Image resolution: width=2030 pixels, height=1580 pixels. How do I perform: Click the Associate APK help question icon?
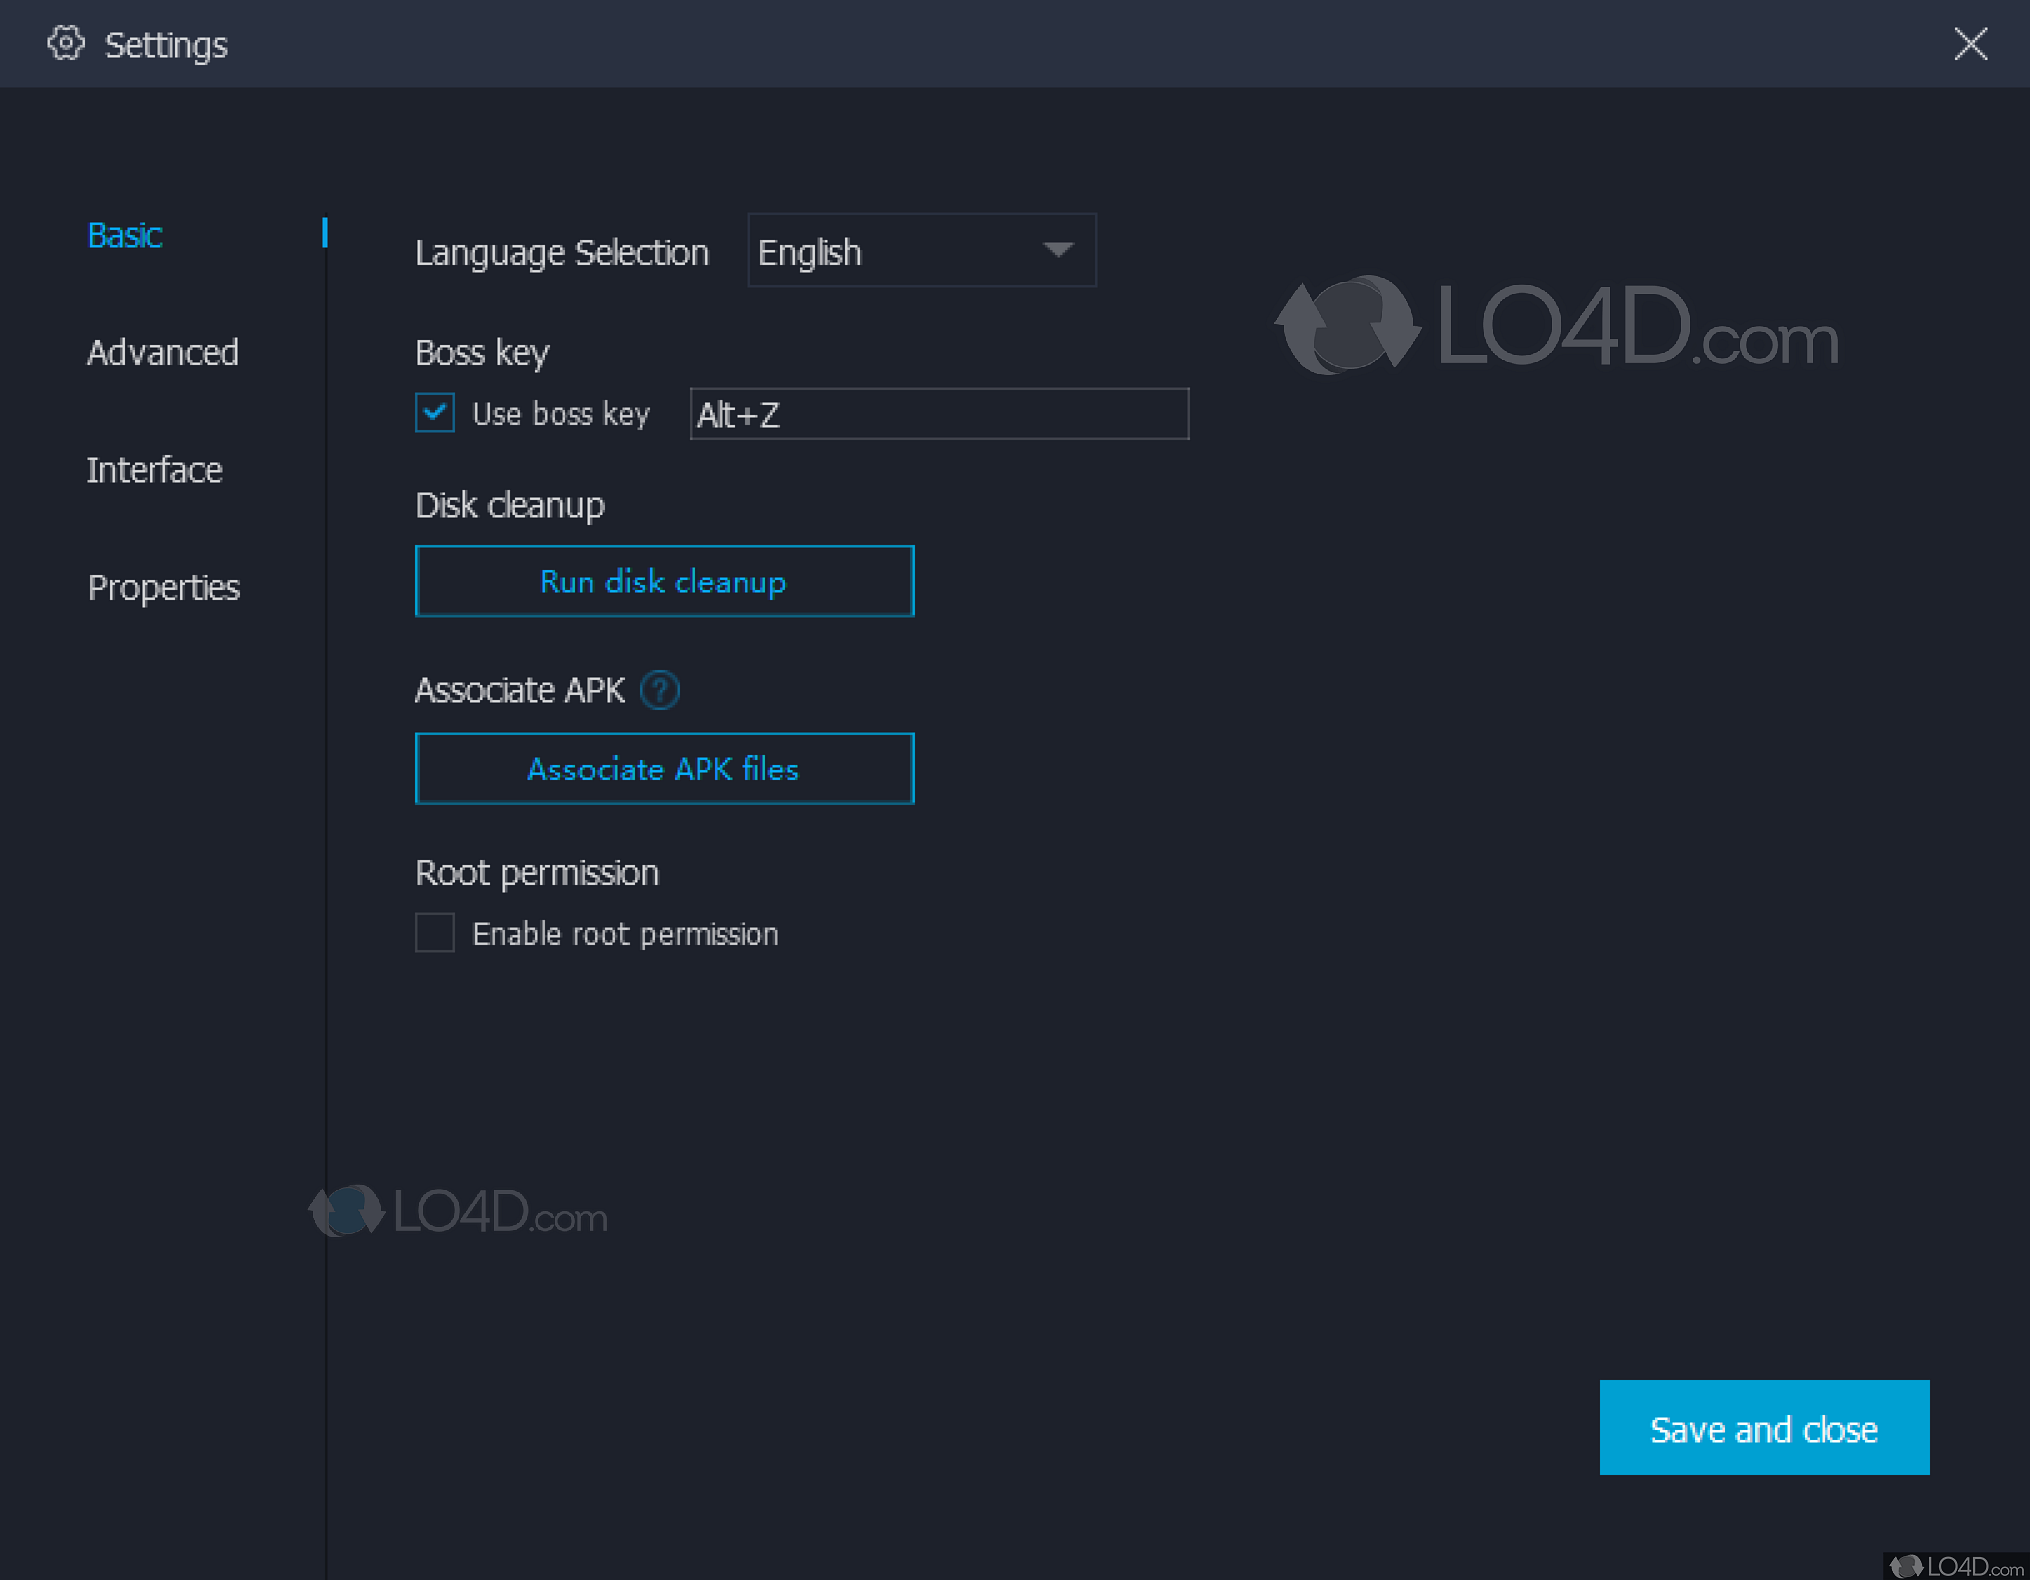660,690
